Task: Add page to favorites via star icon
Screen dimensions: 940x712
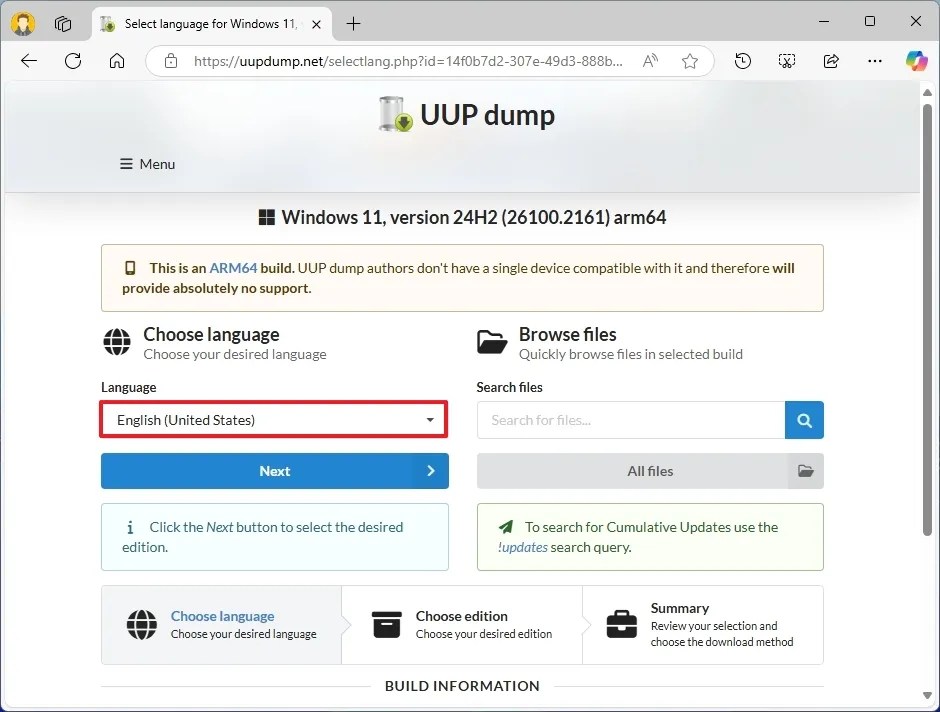Action: pos(689,60)
